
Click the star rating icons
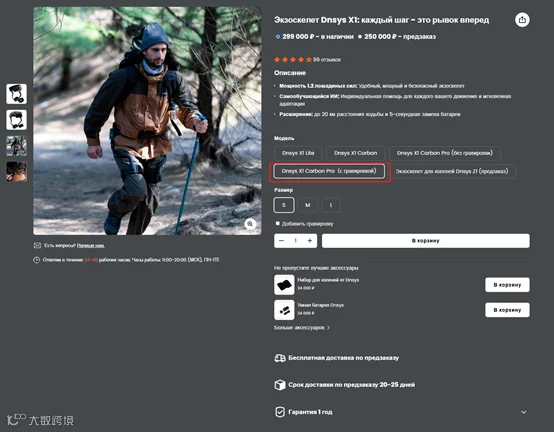[293, 60]
